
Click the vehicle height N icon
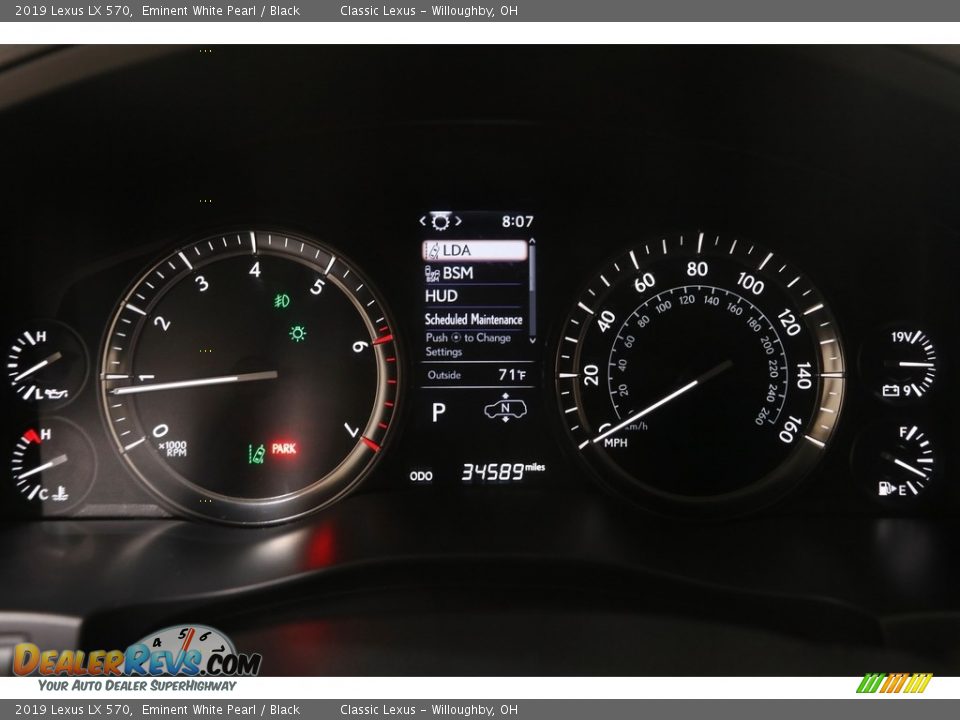pyautogui.click(x=505, y=408)
